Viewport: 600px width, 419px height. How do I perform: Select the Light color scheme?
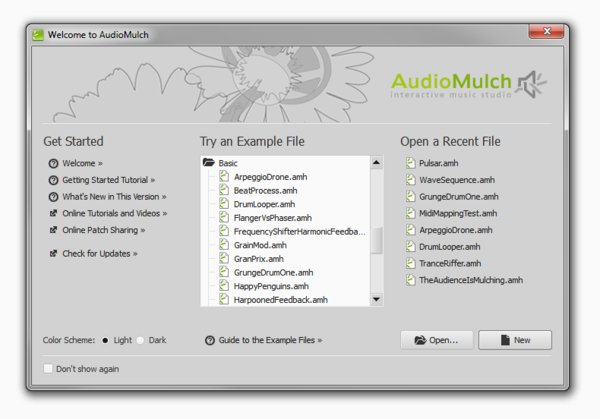point(105,340)
